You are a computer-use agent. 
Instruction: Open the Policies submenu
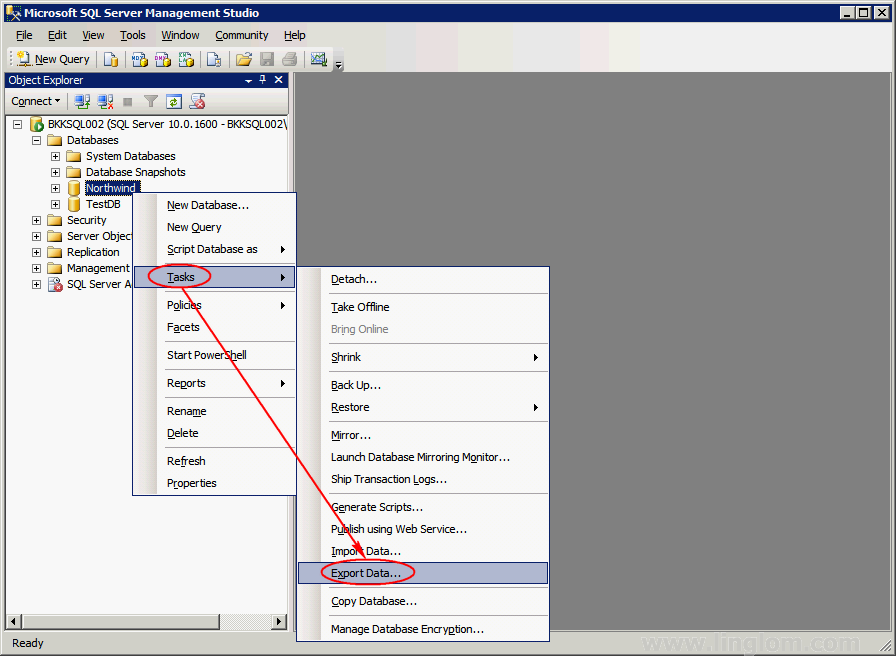(x=215, y=305)
